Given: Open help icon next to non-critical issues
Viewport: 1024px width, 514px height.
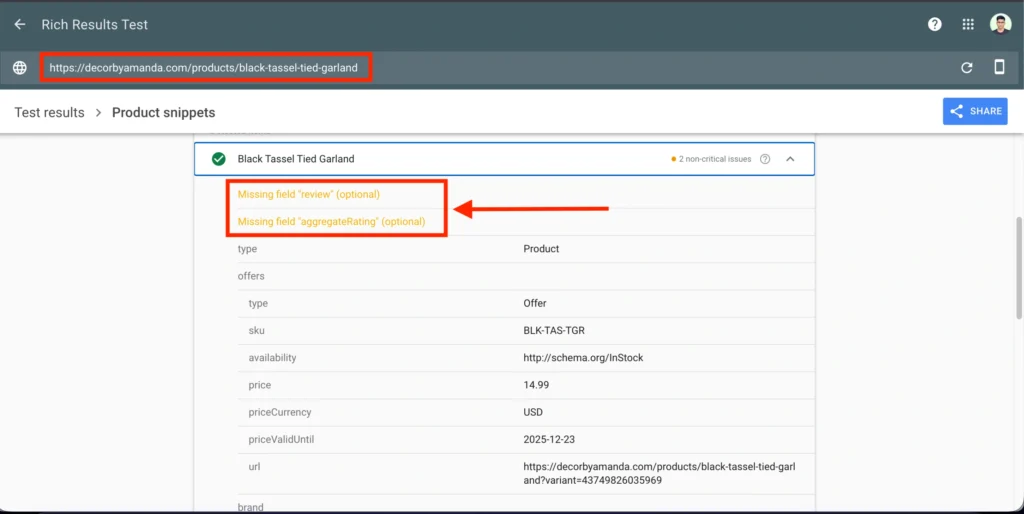Looking at the screenshot, I should coord(765,159).
